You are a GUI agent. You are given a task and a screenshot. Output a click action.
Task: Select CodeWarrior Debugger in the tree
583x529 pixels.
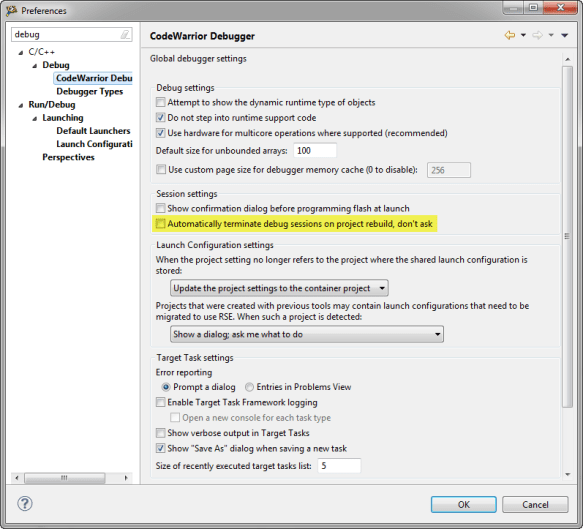tap(94, 78)
